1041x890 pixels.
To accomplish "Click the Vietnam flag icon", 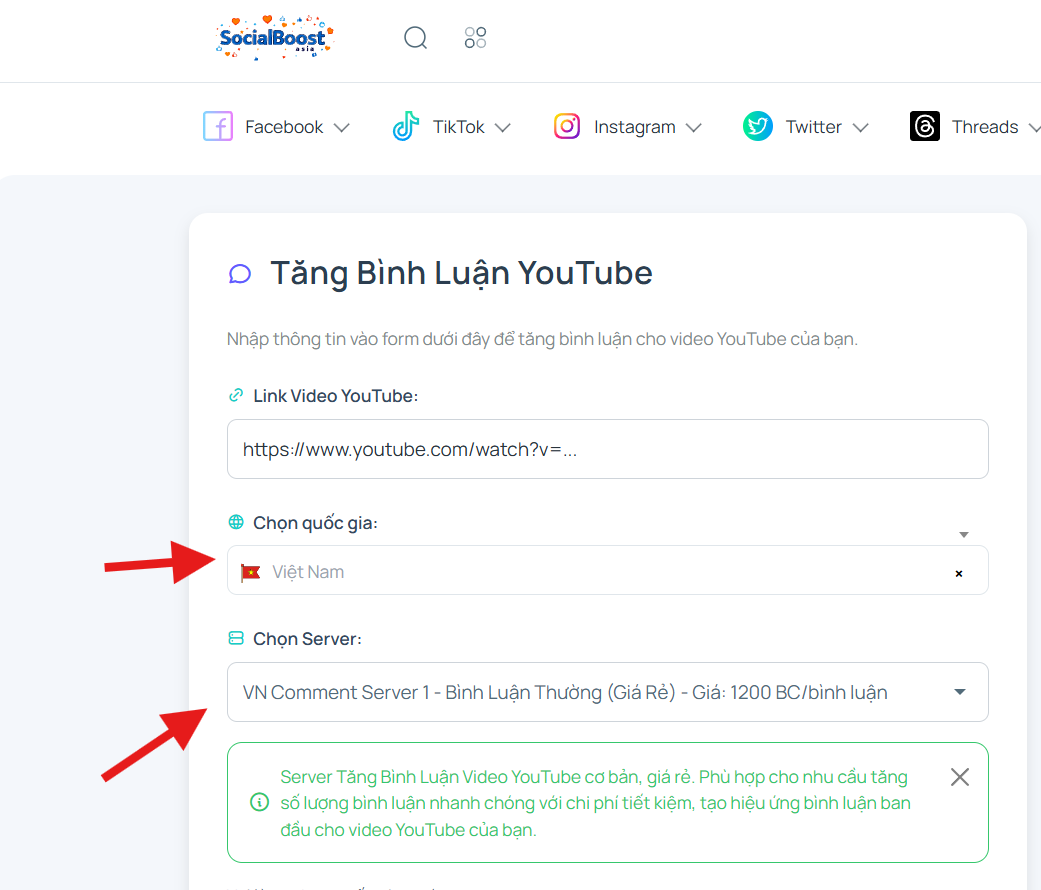I will pyautogui.click(x=250, y=572).
